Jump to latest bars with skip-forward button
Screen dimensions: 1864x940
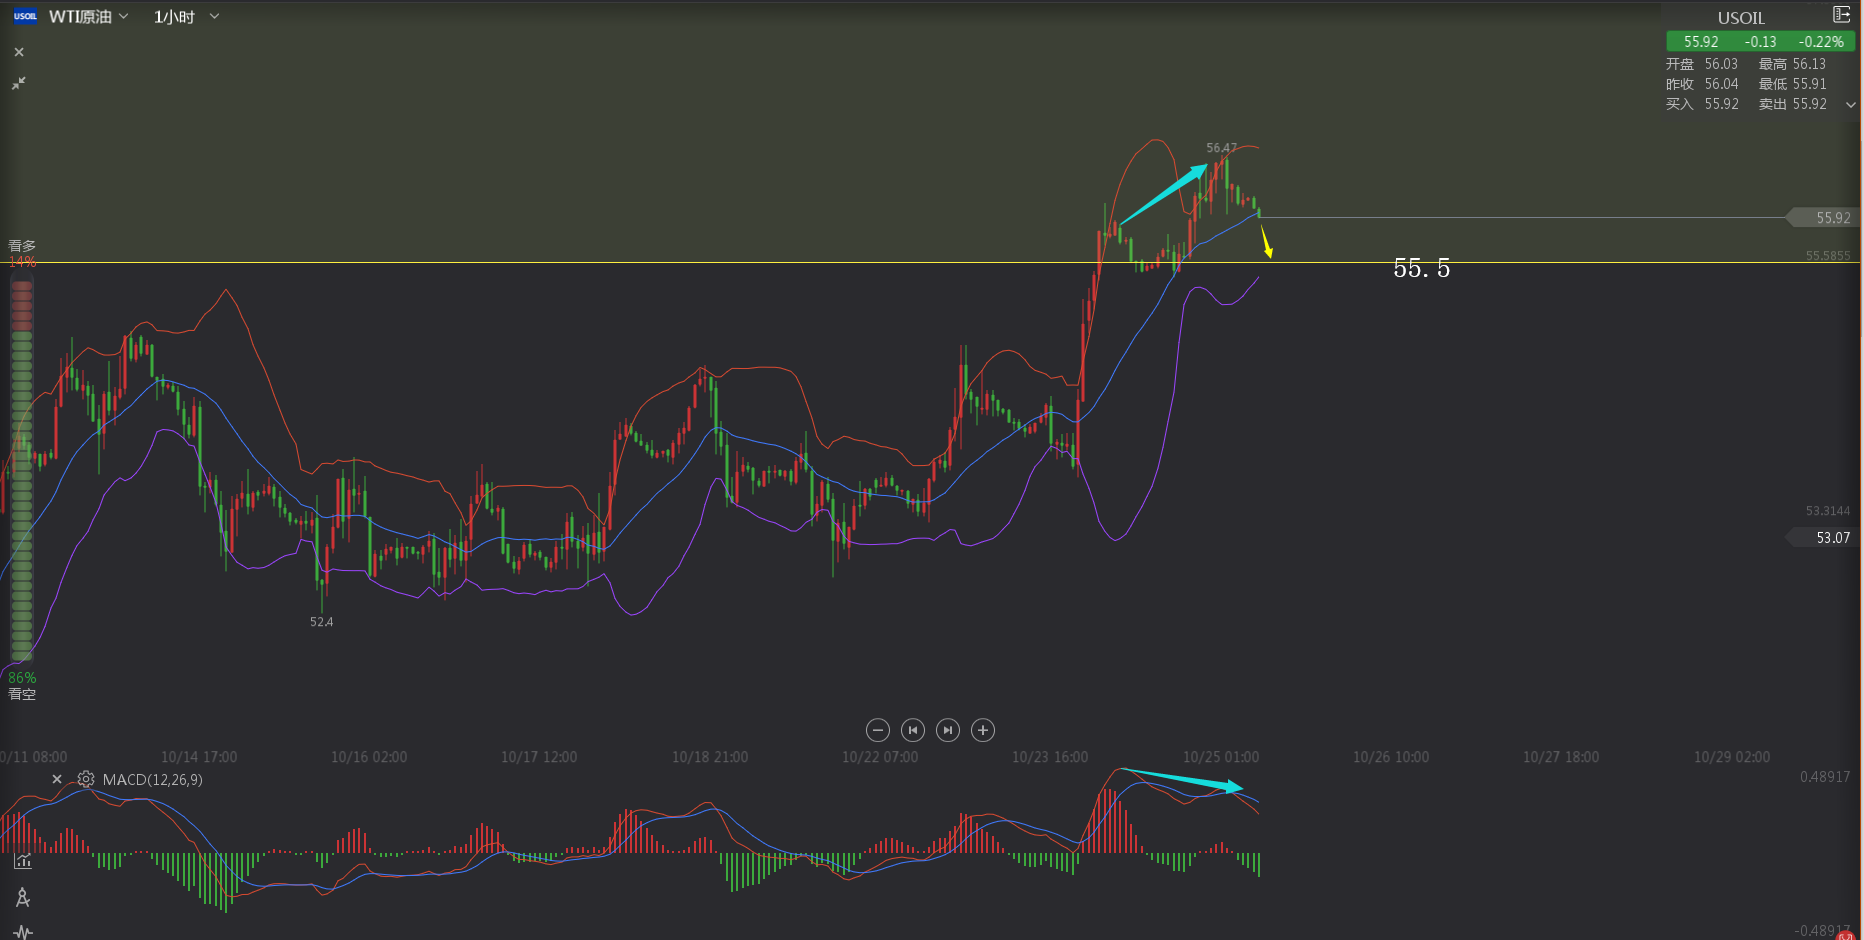[948, 730]
